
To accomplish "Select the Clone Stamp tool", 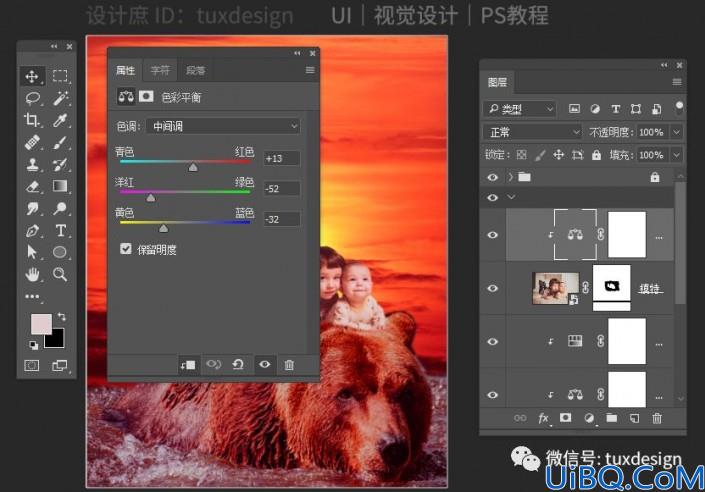I will 32,165.
